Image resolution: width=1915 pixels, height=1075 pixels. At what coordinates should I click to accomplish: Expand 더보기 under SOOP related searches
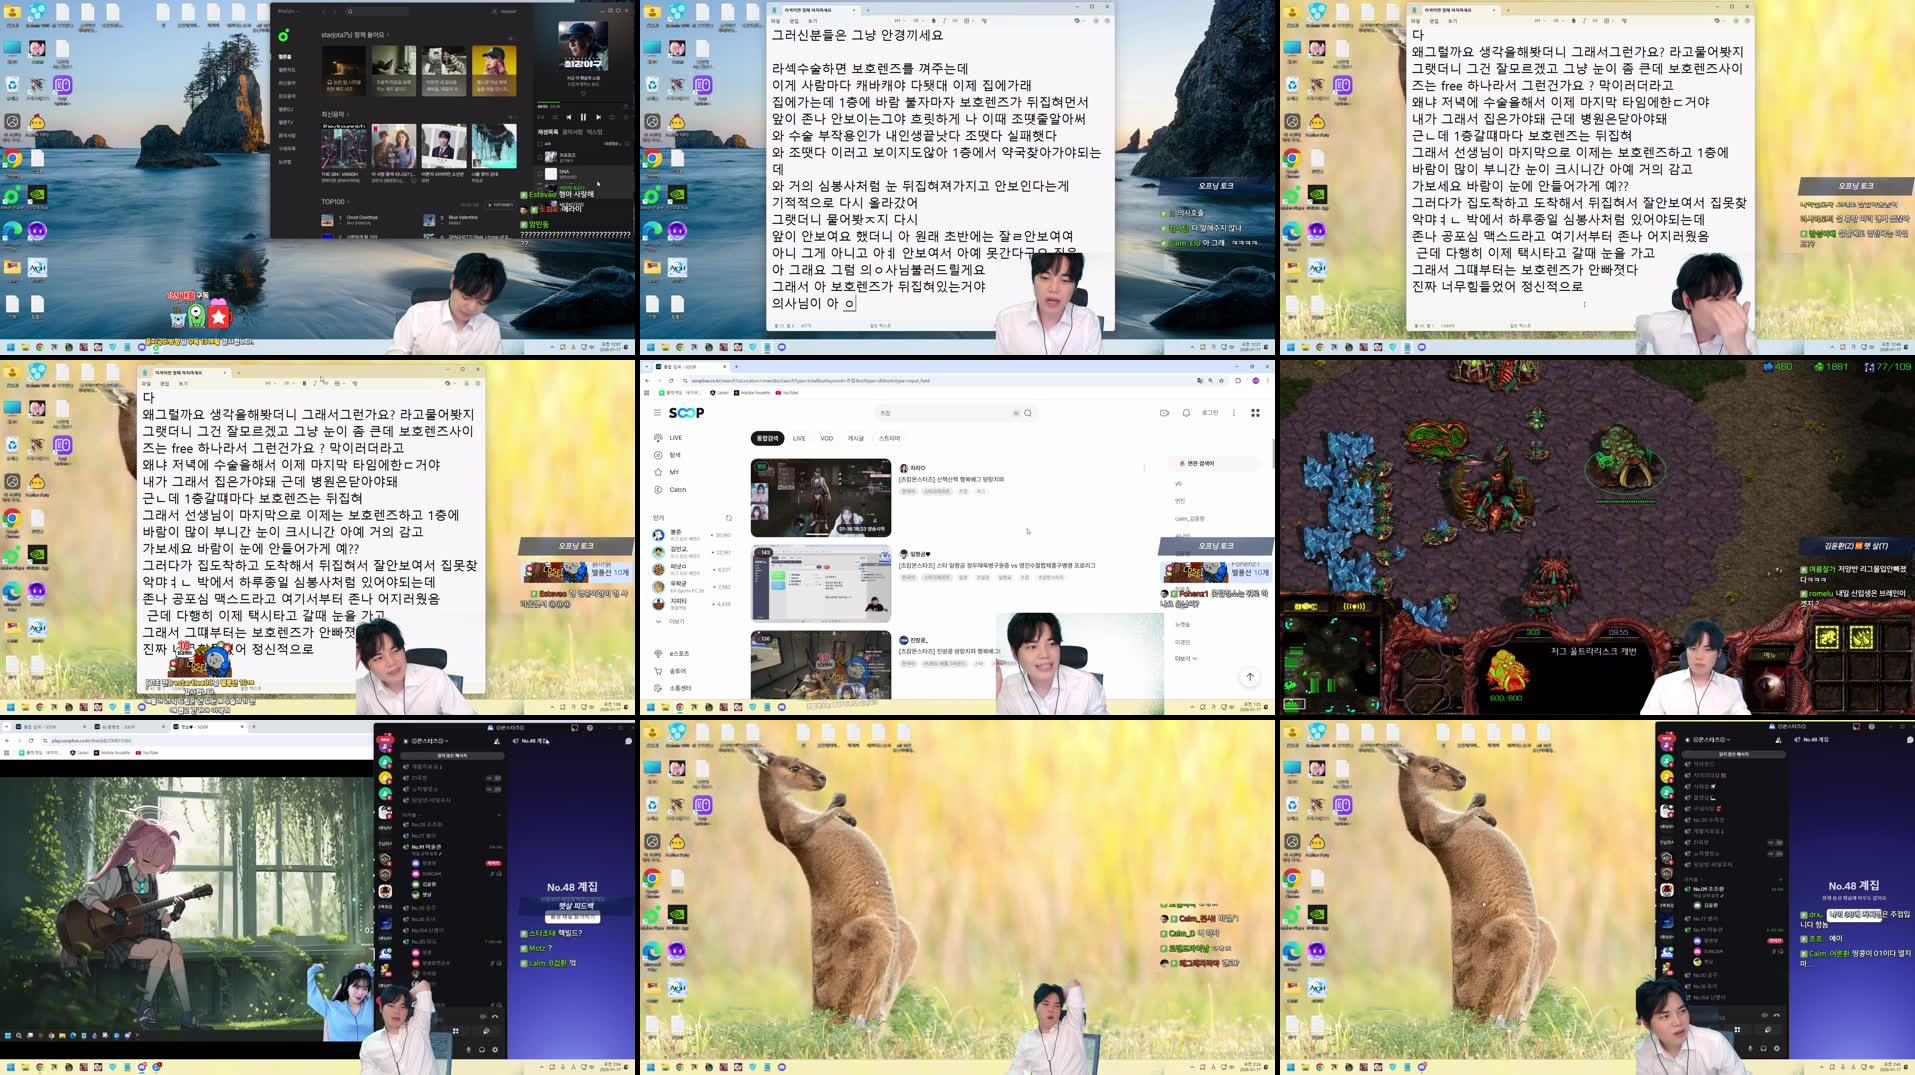[1185, 658]
